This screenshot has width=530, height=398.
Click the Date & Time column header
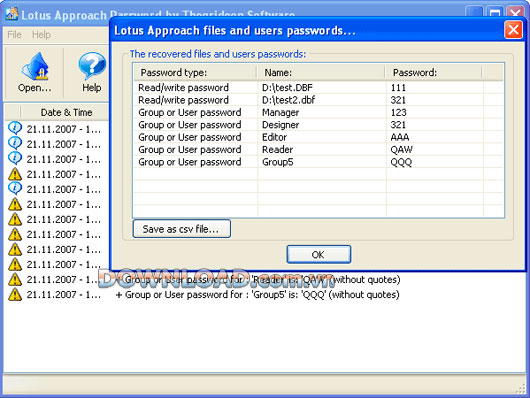(x=66, y=112)
